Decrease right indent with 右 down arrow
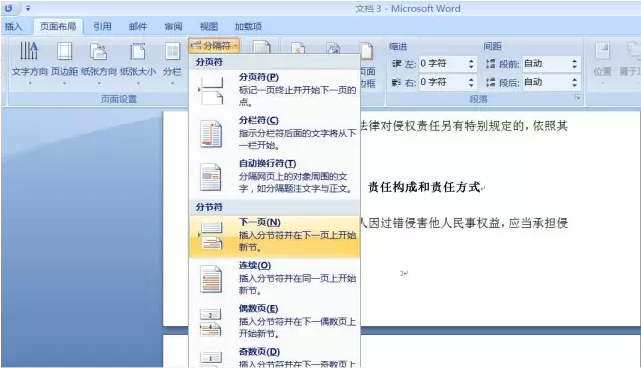The height and width of the screenshot is (368, 641). pos(471,85)
